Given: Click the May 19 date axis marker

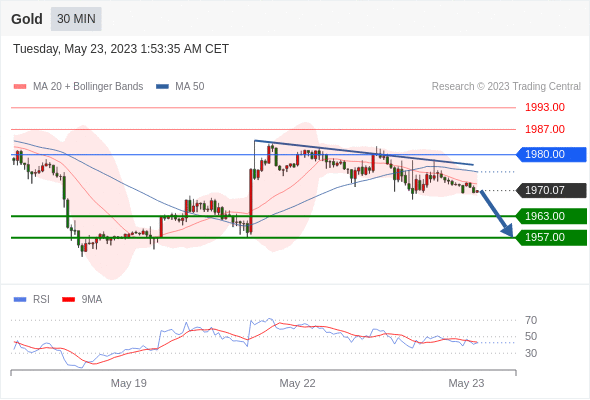Looking at the screenshot, I should tap(129, 383).
